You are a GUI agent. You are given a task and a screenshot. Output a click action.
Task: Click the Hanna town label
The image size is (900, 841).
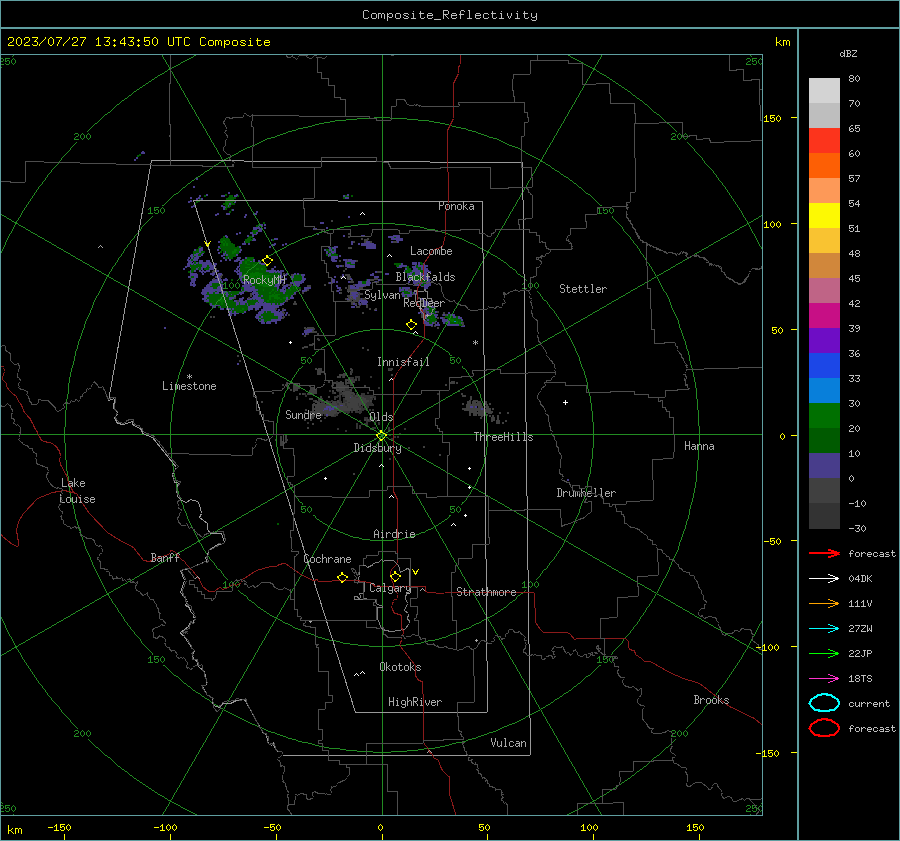[699, 446]
